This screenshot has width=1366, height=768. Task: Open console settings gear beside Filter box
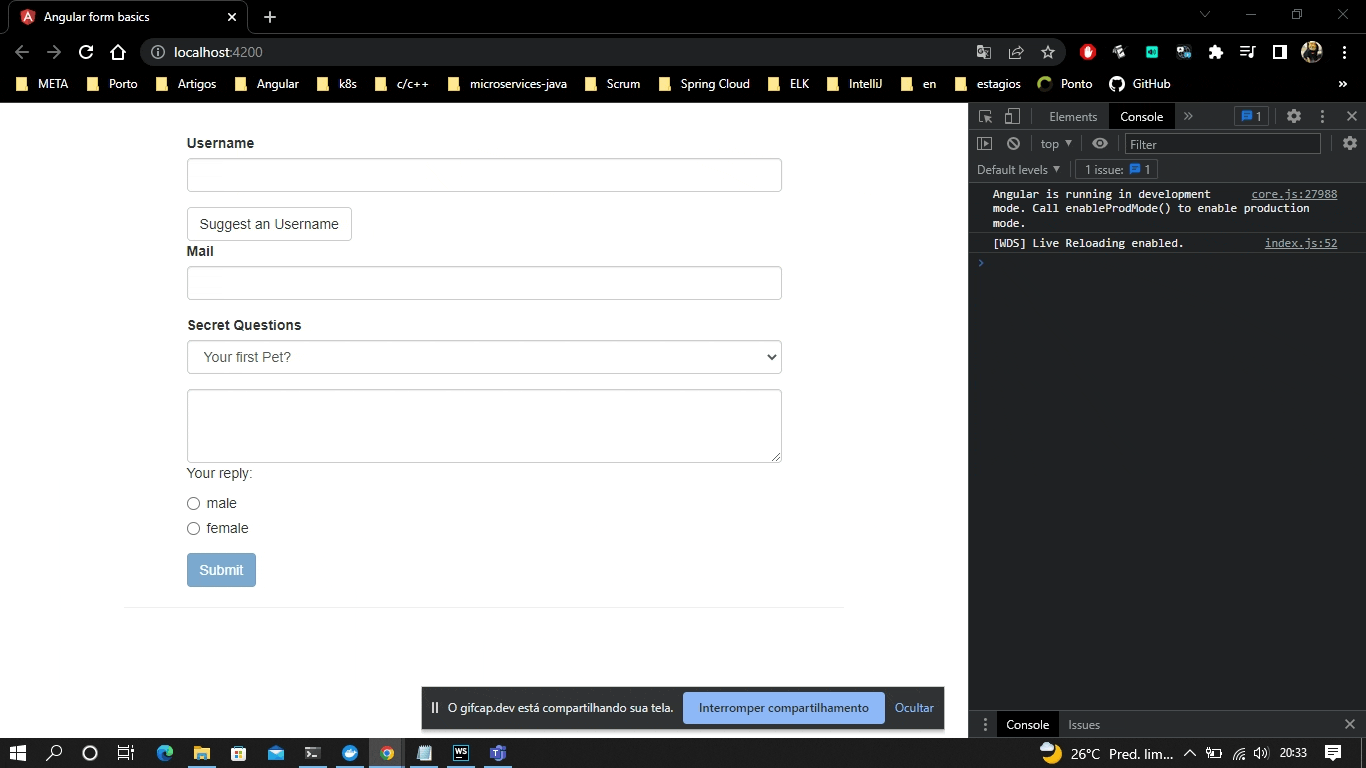tap(1351, 143)
